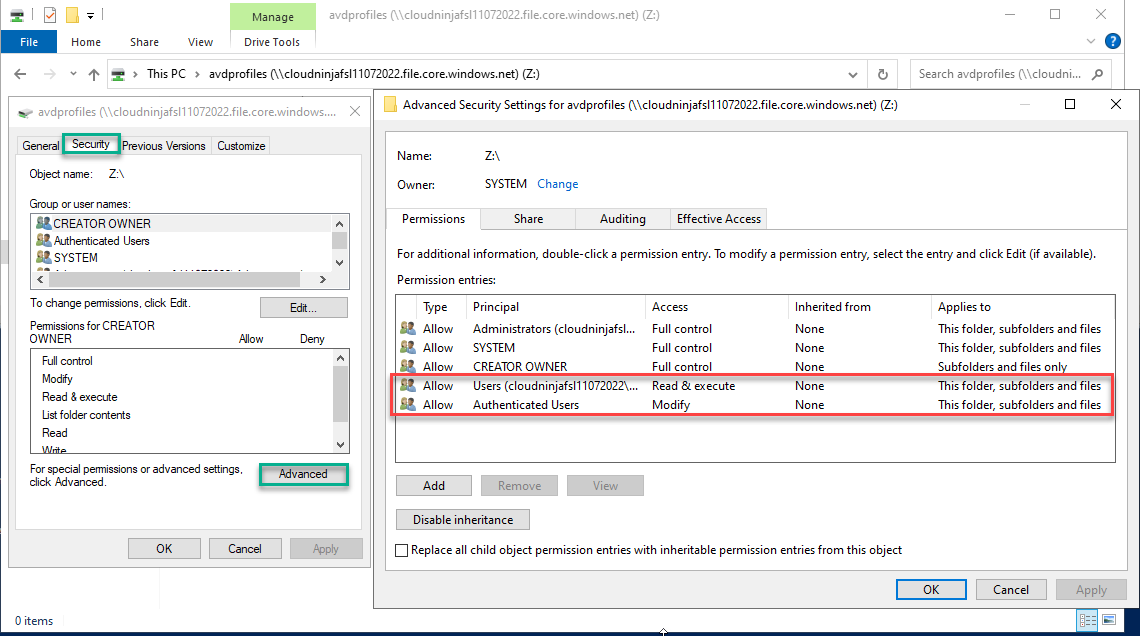Go up one folder level
The height and width of the screenshot is (636, 1140).
(x=94, y=74)
